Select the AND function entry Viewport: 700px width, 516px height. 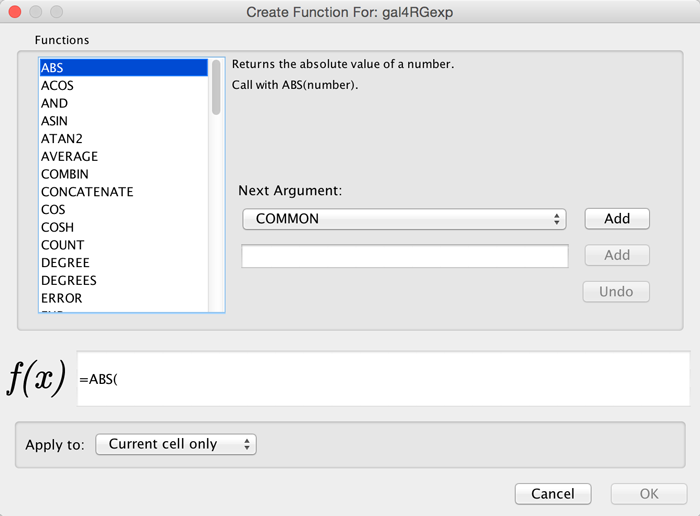[55, 103]
